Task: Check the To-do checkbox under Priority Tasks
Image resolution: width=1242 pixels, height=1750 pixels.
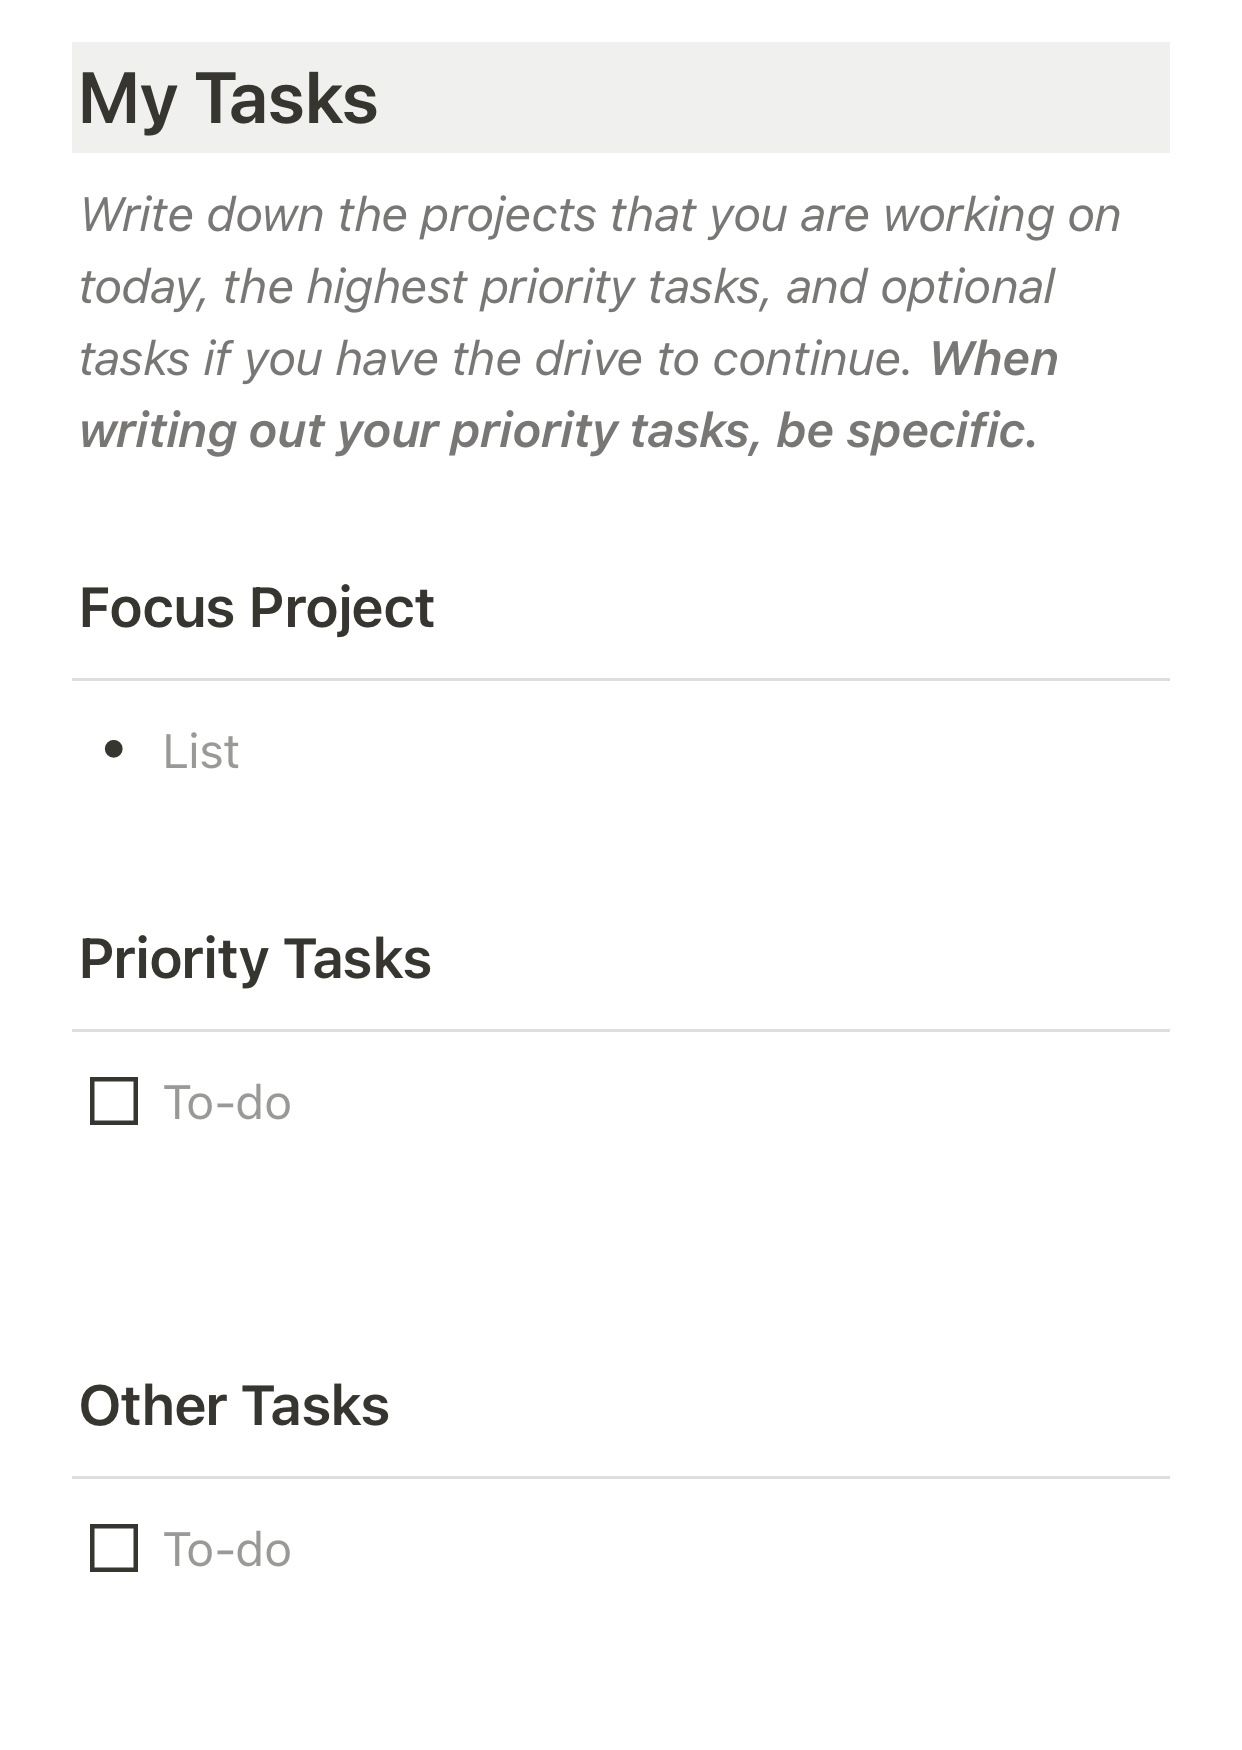Action: (114, 1101)
